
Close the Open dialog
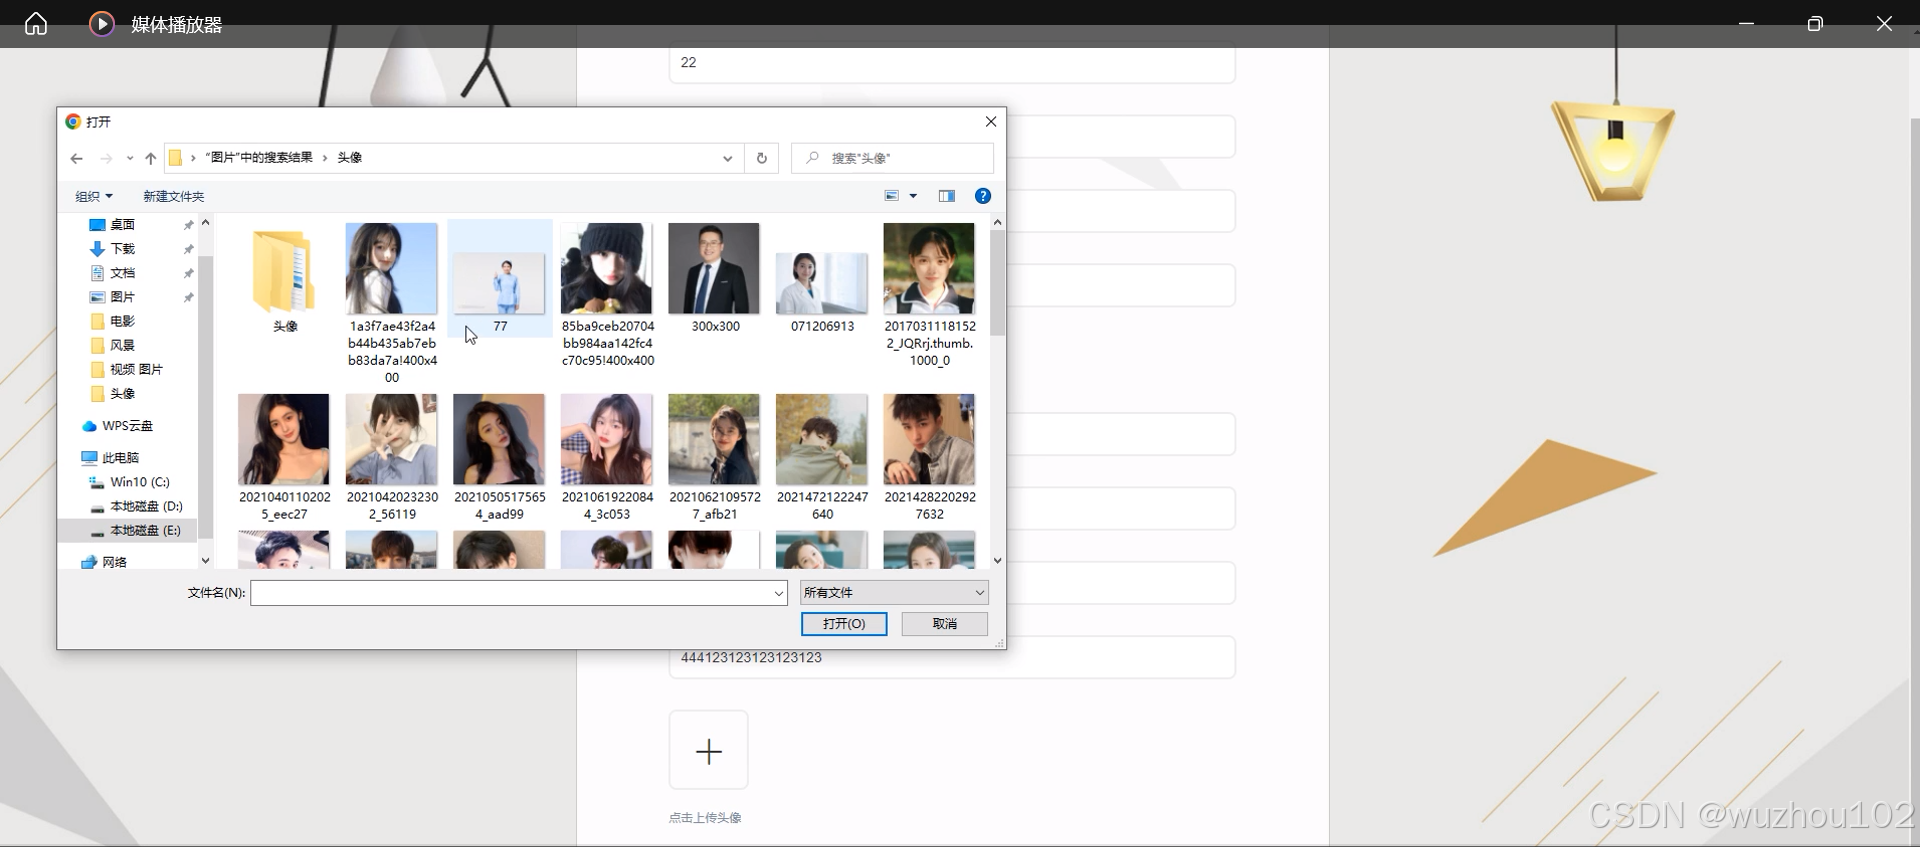click(x=991, y=121)
